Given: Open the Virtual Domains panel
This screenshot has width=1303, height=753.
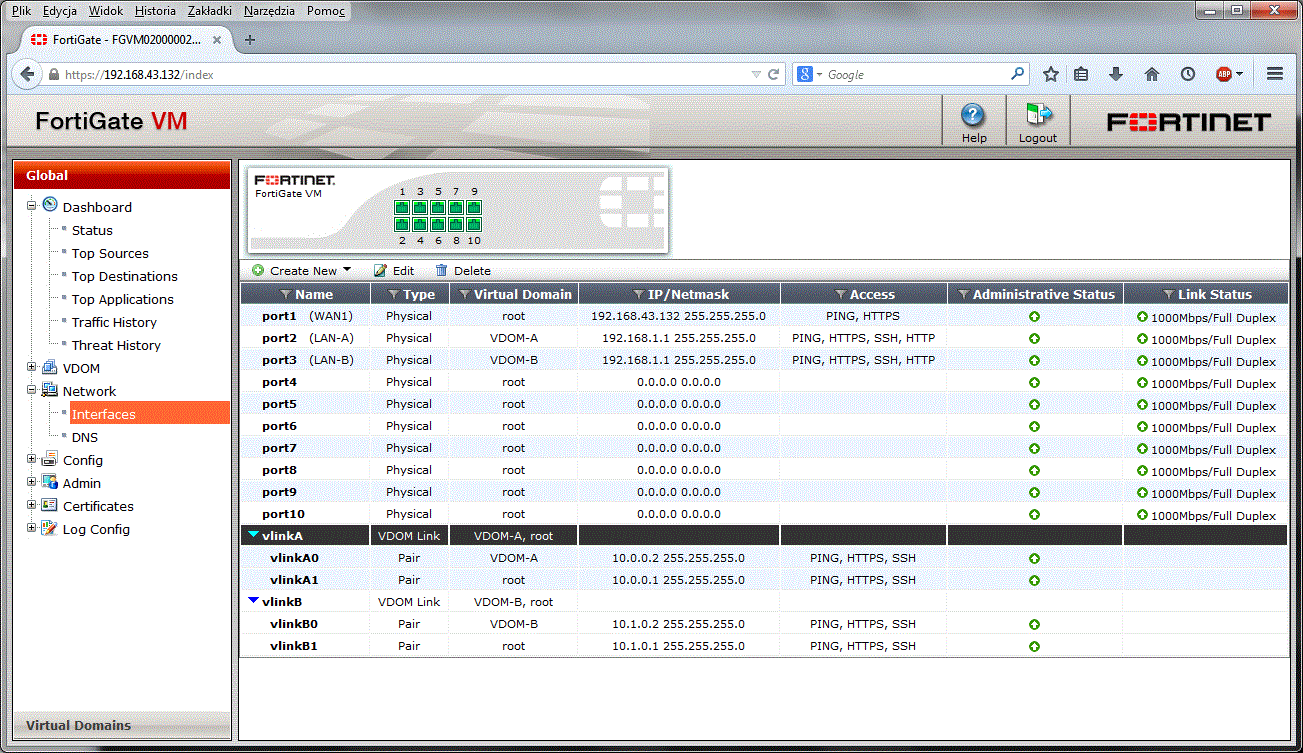Looking at the screenshot, I should (x=122, y=725).
